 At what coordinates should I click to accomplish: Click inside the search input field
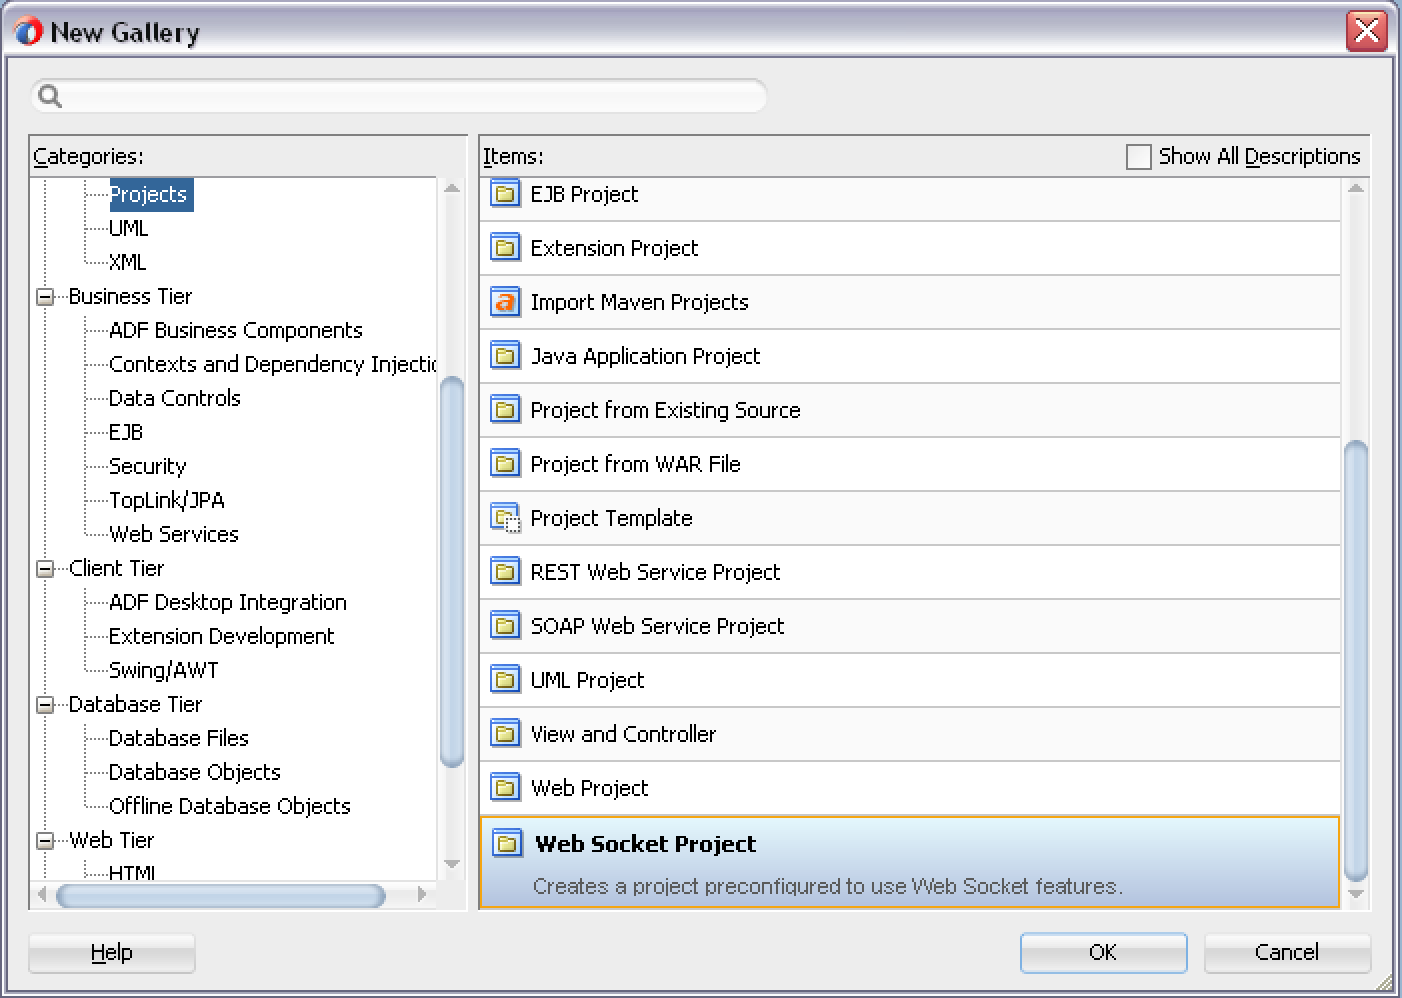point(400,95)
